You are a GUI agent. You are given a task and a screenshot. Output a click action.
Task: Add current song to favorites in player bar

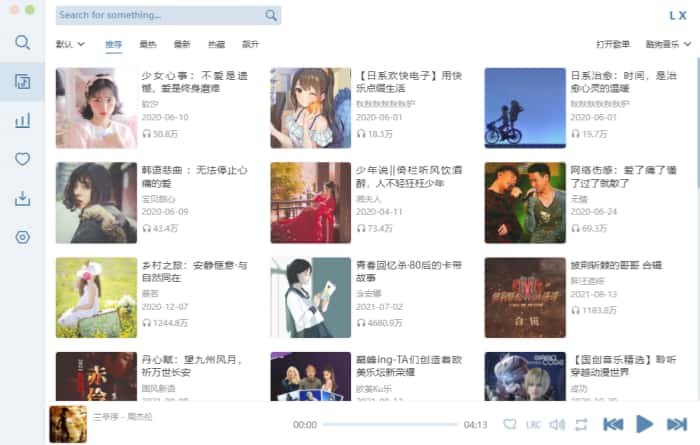tap(509, 424)
